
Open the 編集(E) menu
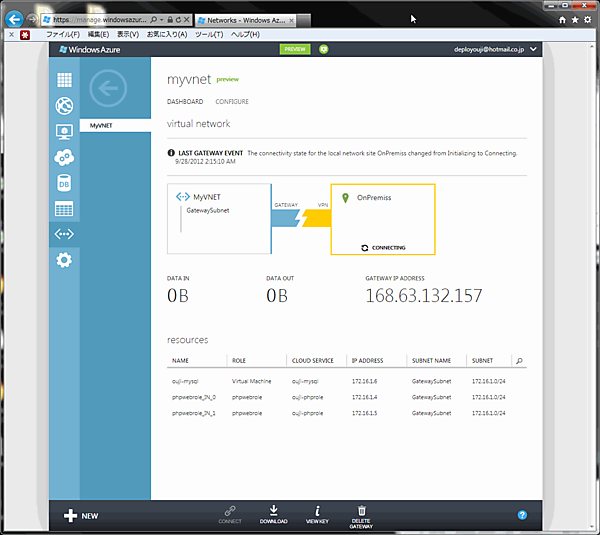[x=98, y=34]
